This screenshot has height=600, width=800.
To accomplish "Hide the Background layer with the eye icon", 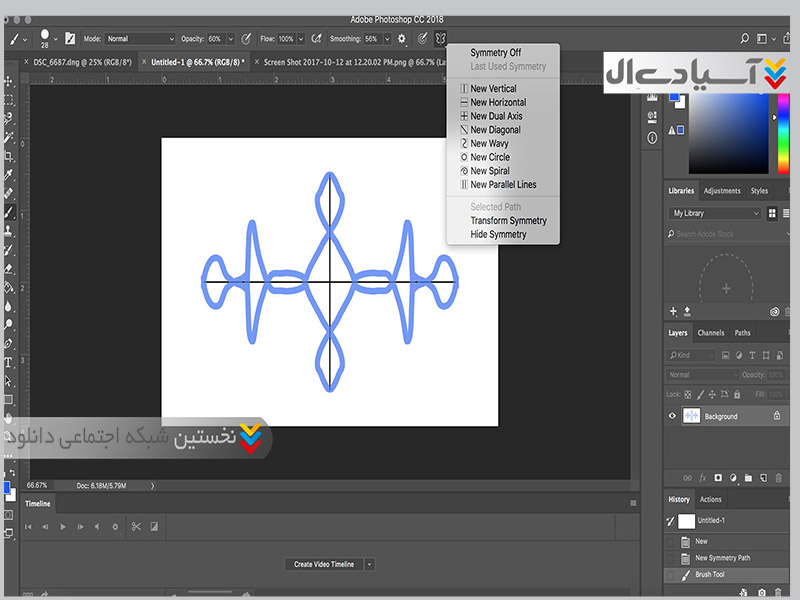I will (x=672, y=416).
